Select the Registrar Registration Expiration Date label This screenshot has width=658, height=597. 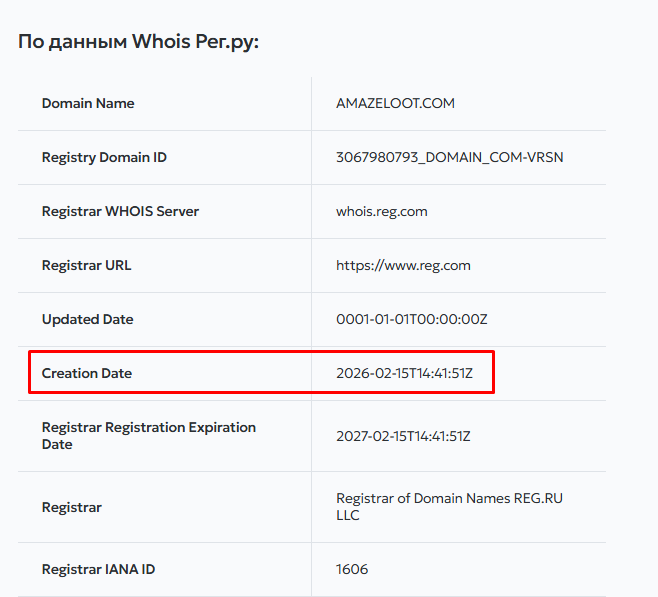(x=149, y=436)
